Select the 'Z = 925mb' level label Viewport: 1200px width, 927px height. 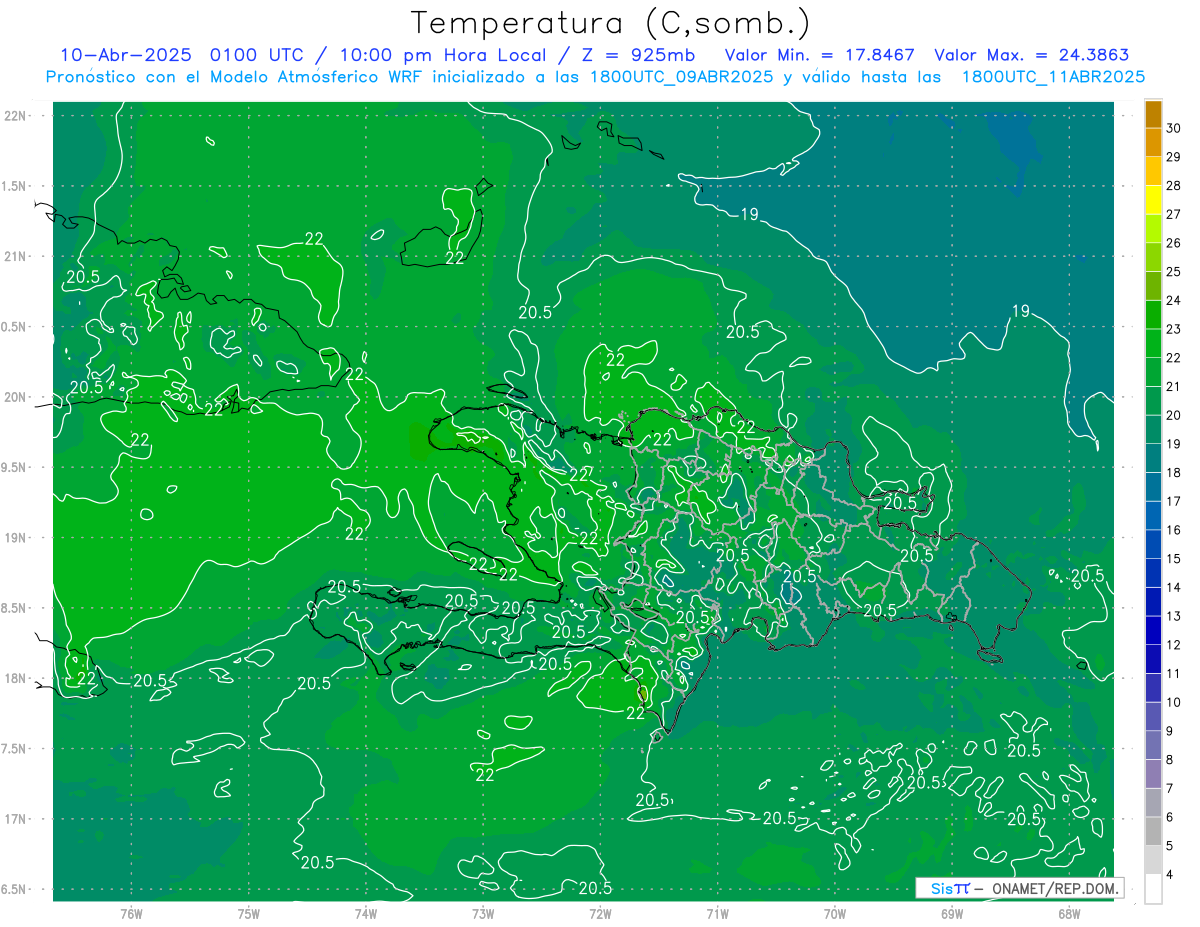(637, 55)
